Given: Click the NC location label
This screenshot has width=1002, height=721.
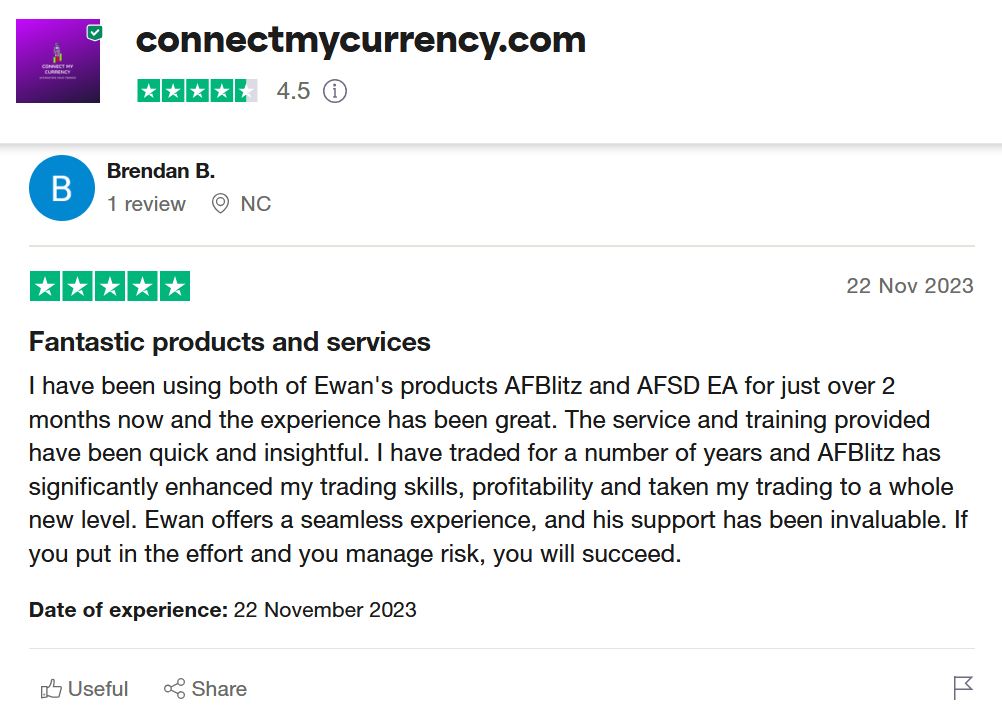Looking at the screenshot, I should [x=256, y=204].
